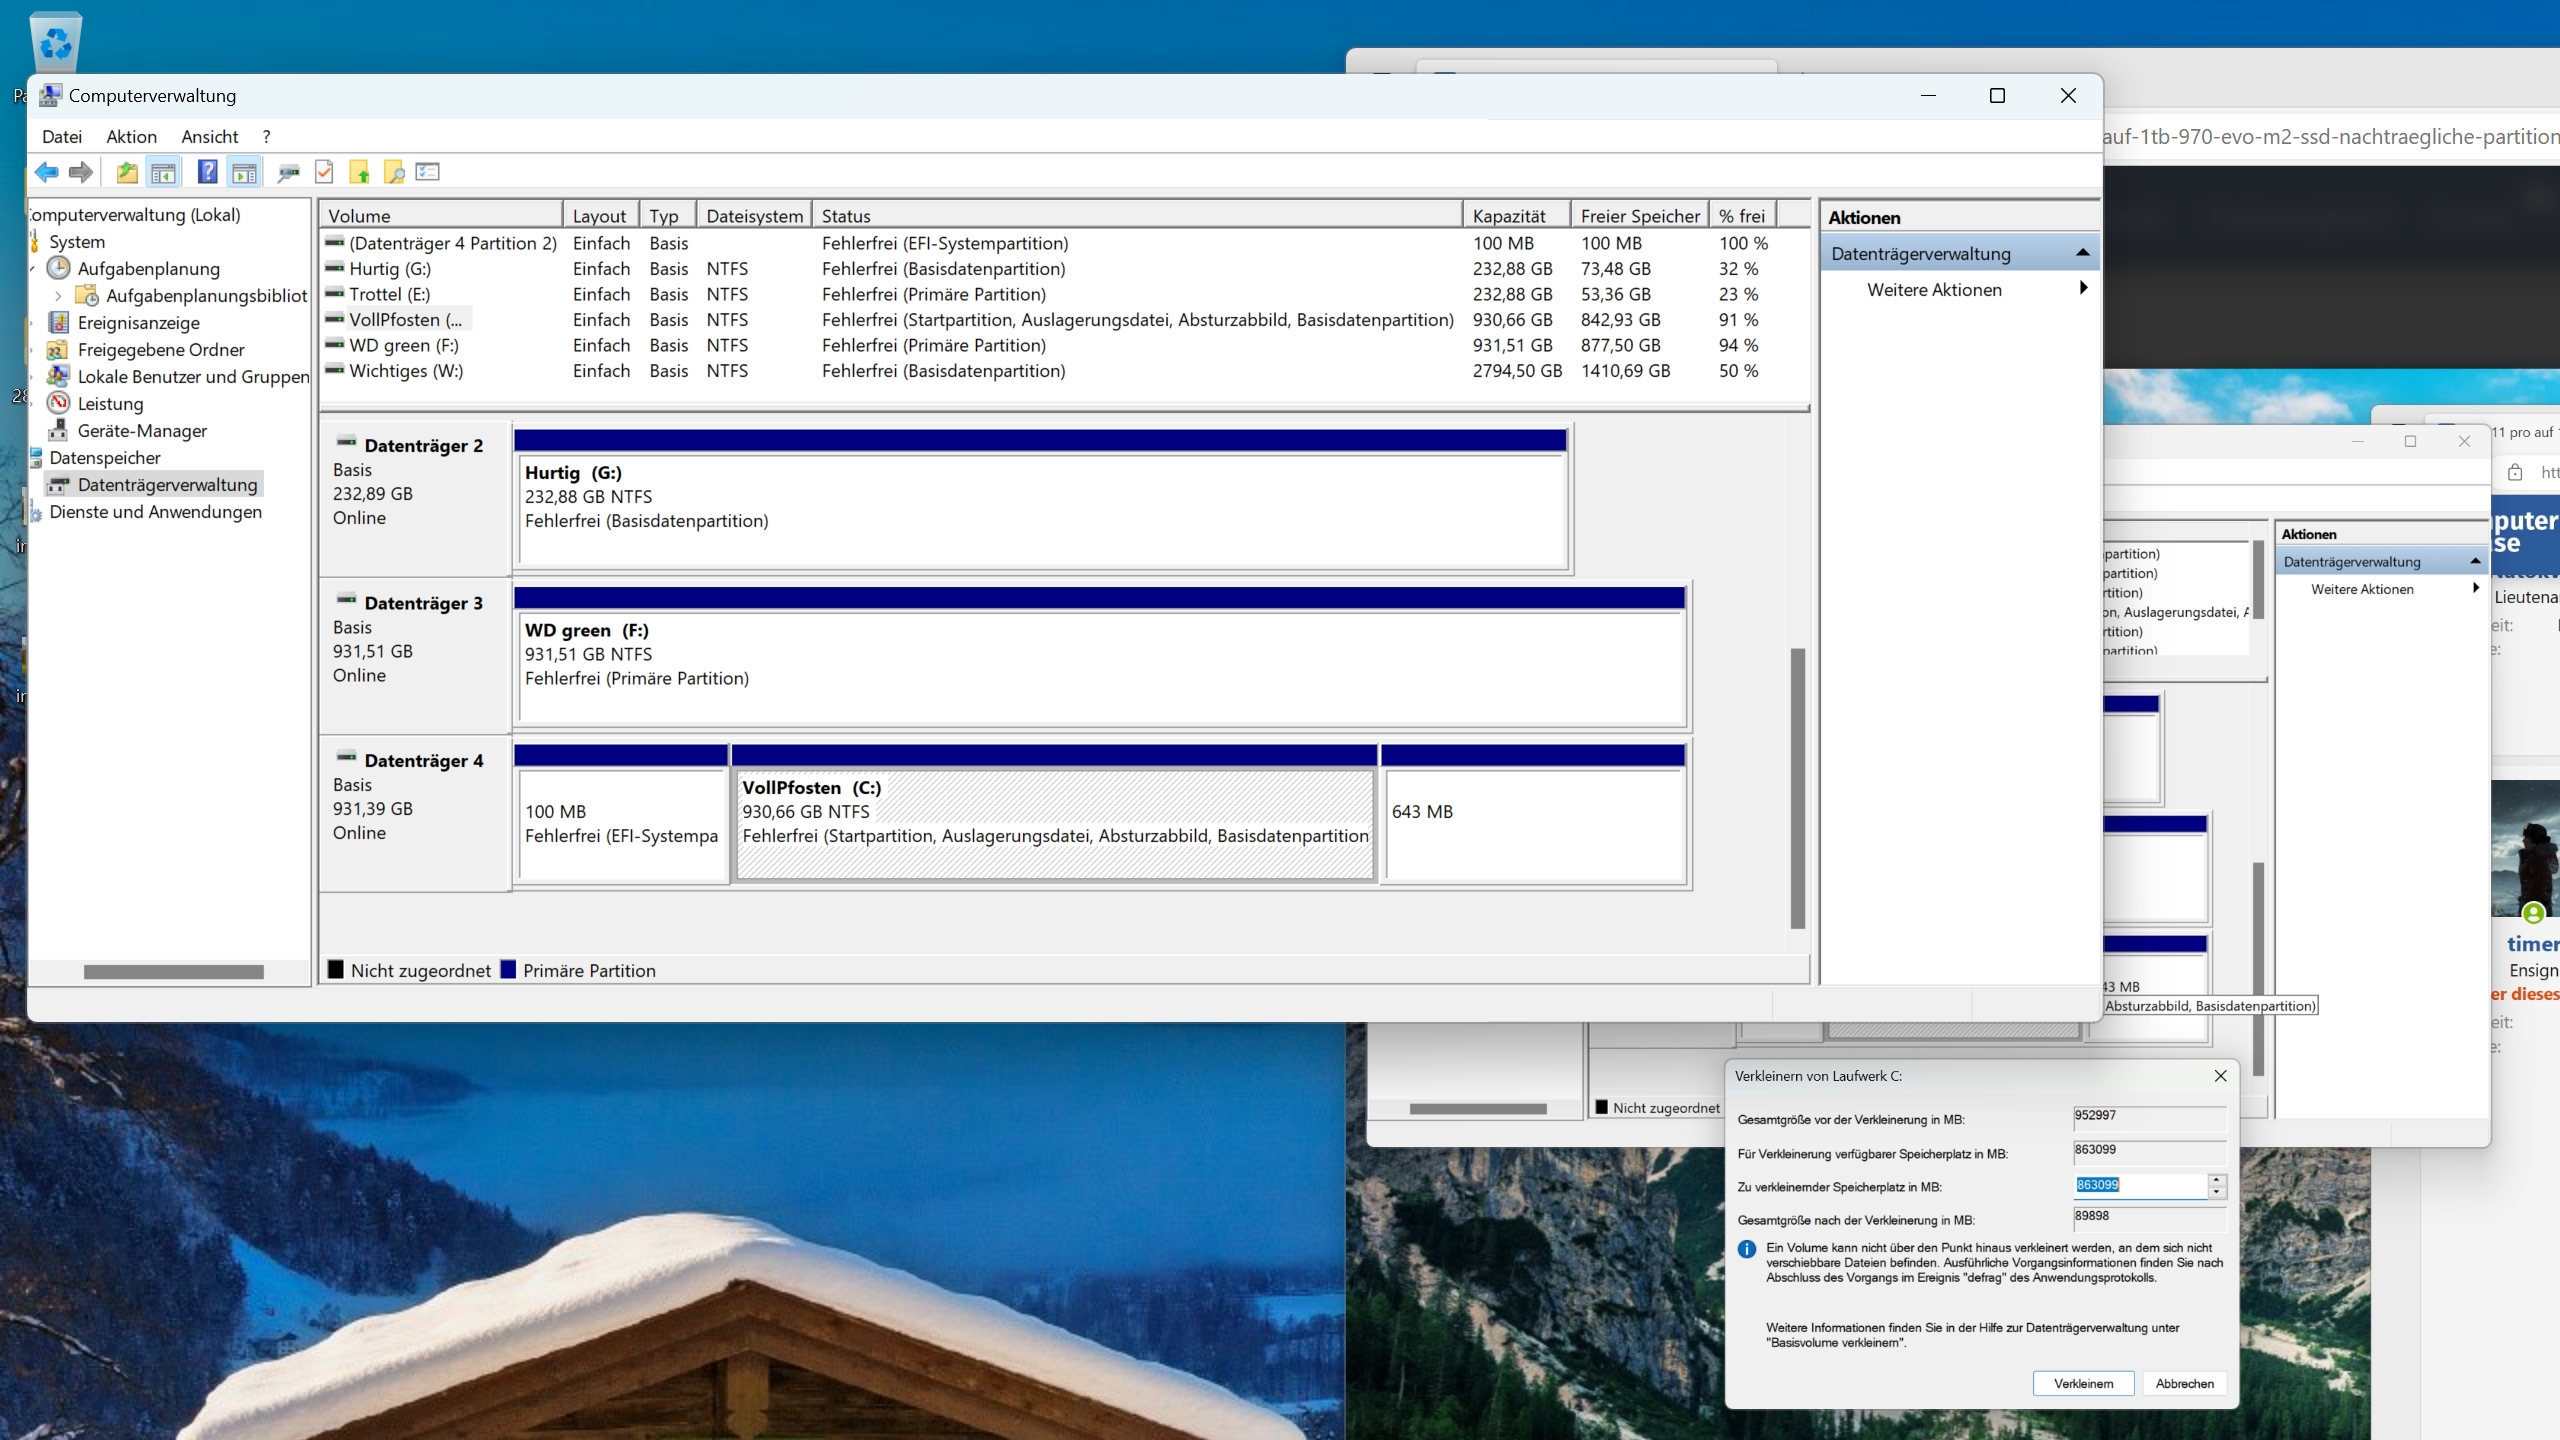Toggle the show/hide console tree icon

pyautogui.click(x=163, y=172)
